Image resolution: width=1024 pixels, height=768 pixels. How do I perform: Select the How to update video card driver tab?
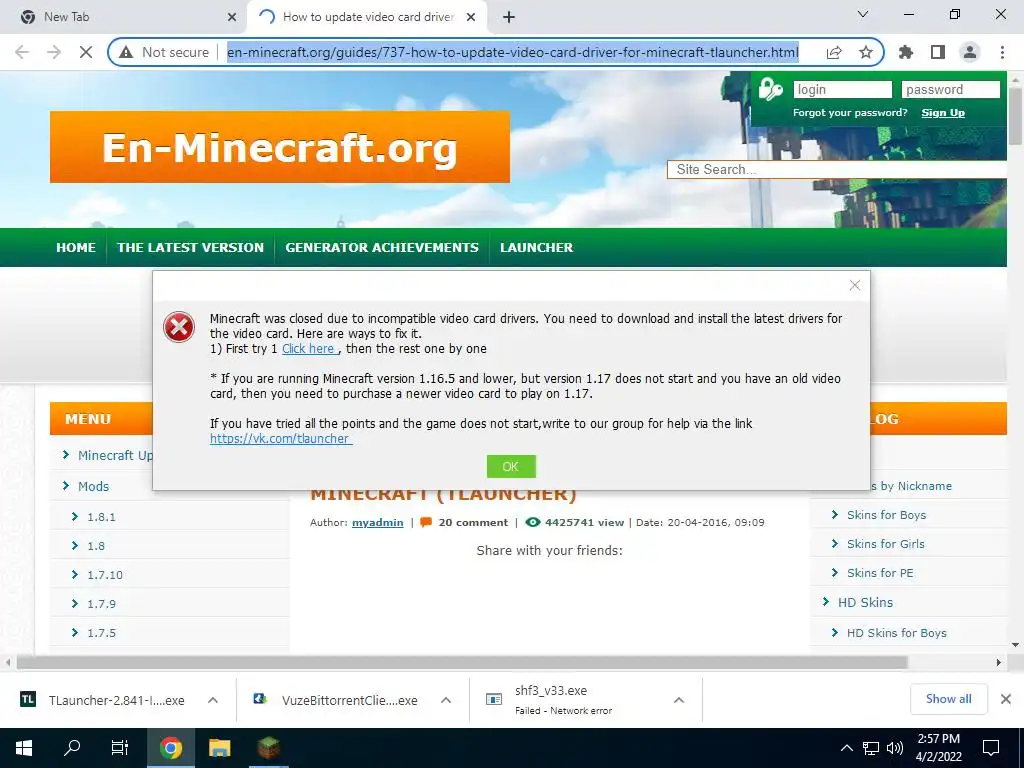367,17
